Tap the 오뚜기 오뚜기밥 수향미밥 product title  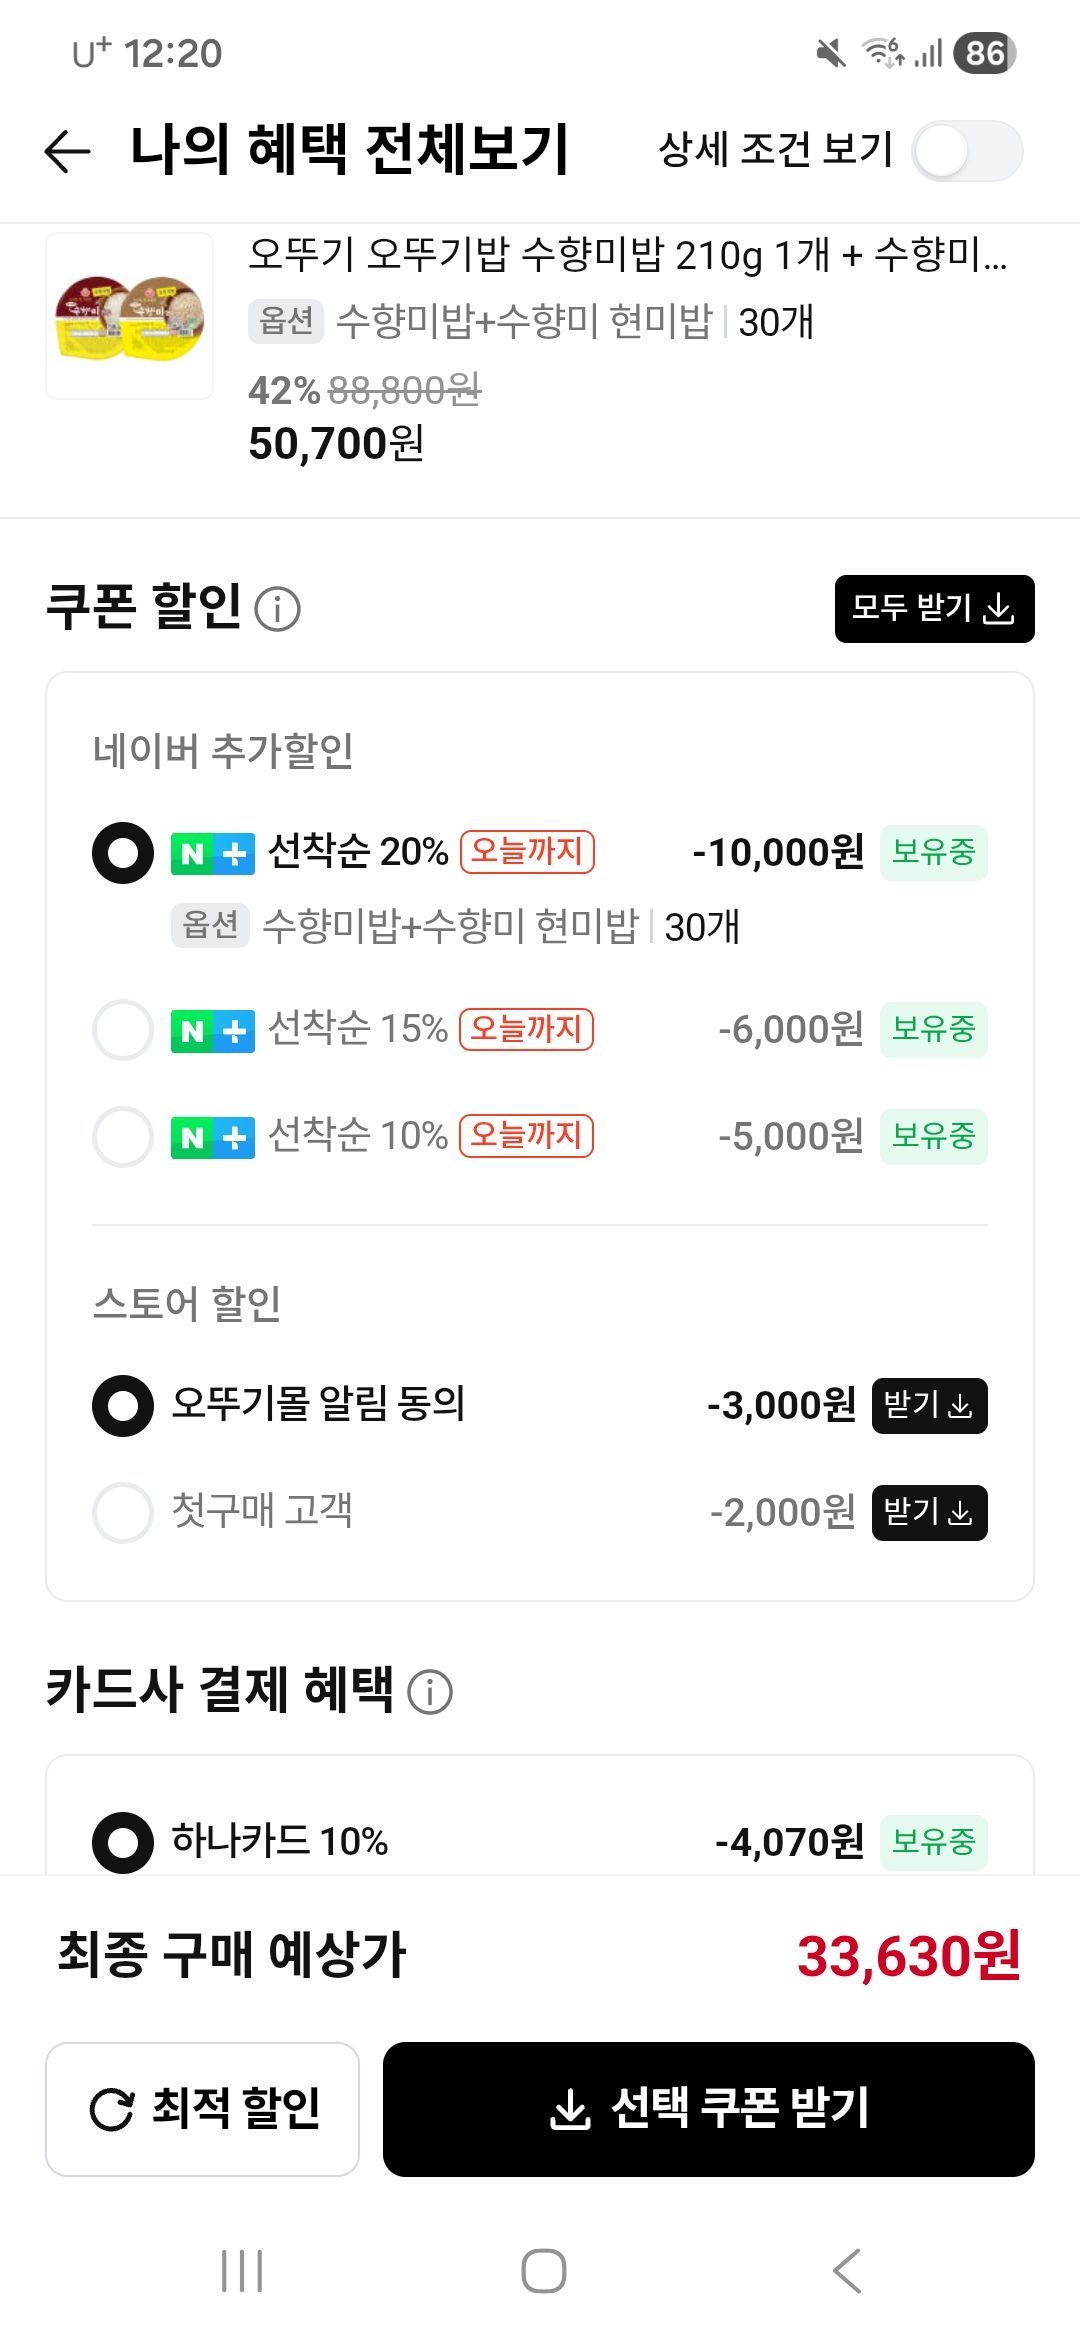click(x=627, y=256)
